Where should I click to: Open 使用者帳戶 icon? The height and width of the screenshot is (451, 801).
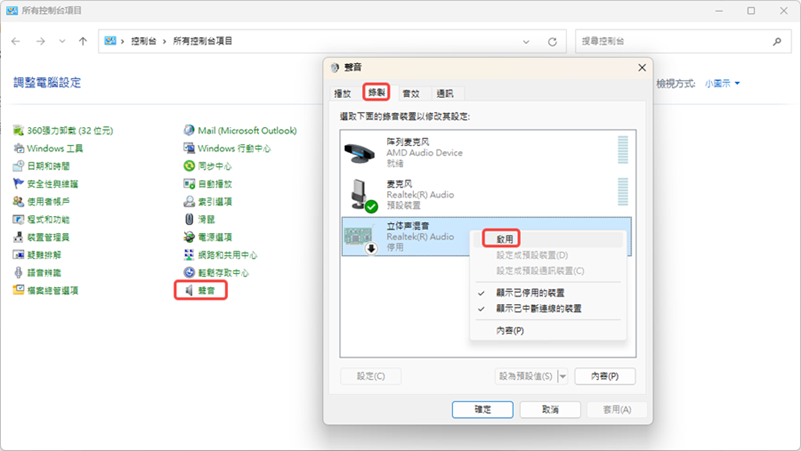(x=18, y=202)
